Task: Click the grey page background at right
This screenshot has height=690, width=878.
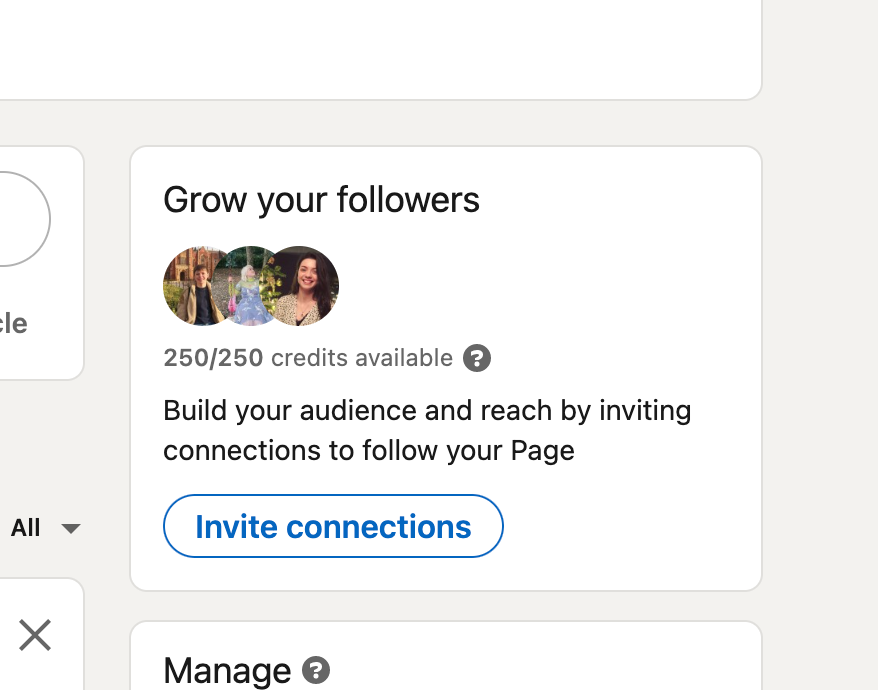Action: [820, 350]
